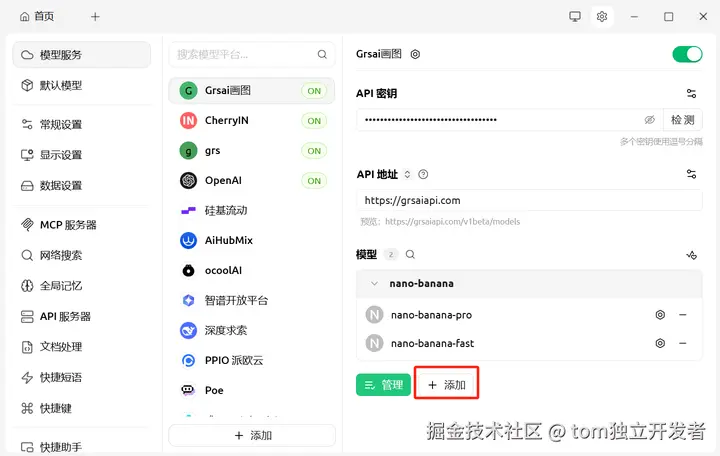
Task: Click the nano-banana-fast model name
Action: coord(432,343)
